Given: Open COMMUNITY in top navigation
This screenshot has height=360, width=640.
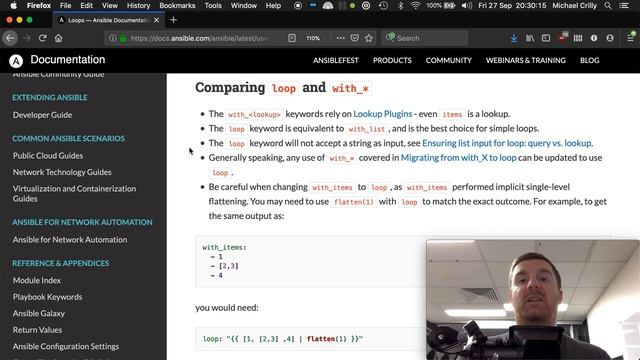Looking at the screenshot, I should point(449,60).
